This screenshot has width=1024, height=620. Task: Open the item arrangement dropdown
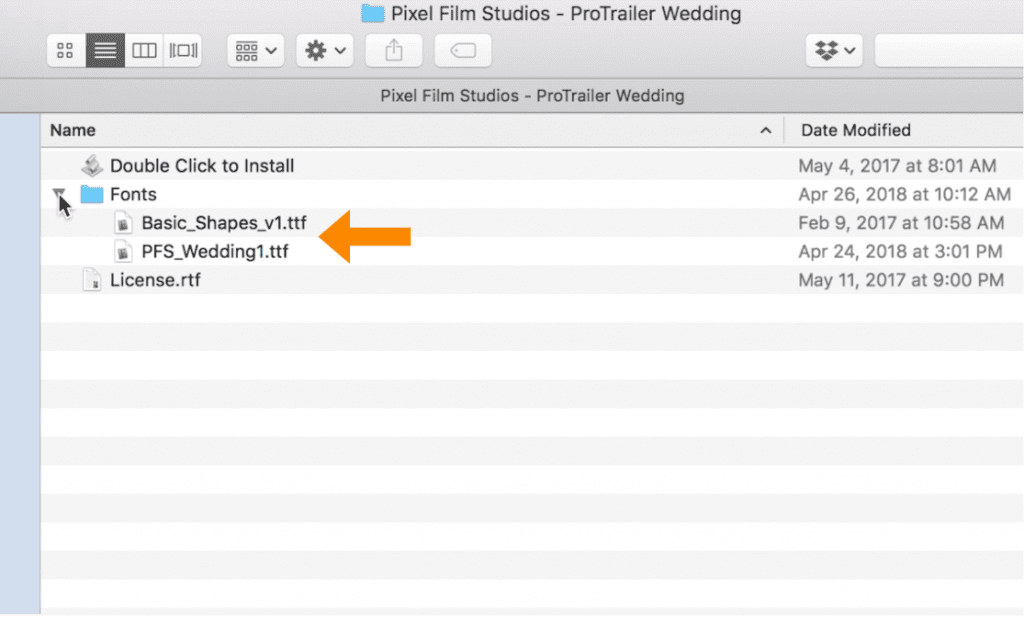[x=255, y=50]
